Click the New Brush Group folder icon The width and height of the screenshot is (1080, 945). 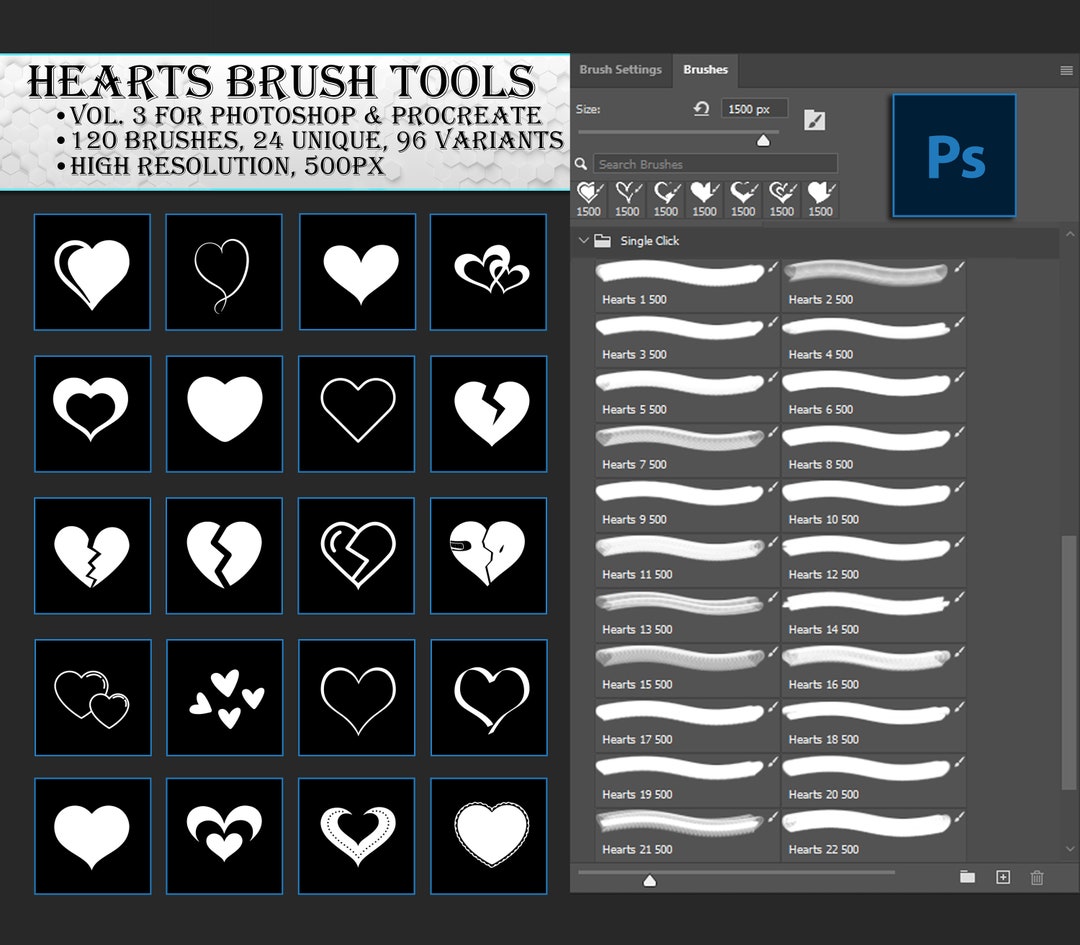[967, 877]
